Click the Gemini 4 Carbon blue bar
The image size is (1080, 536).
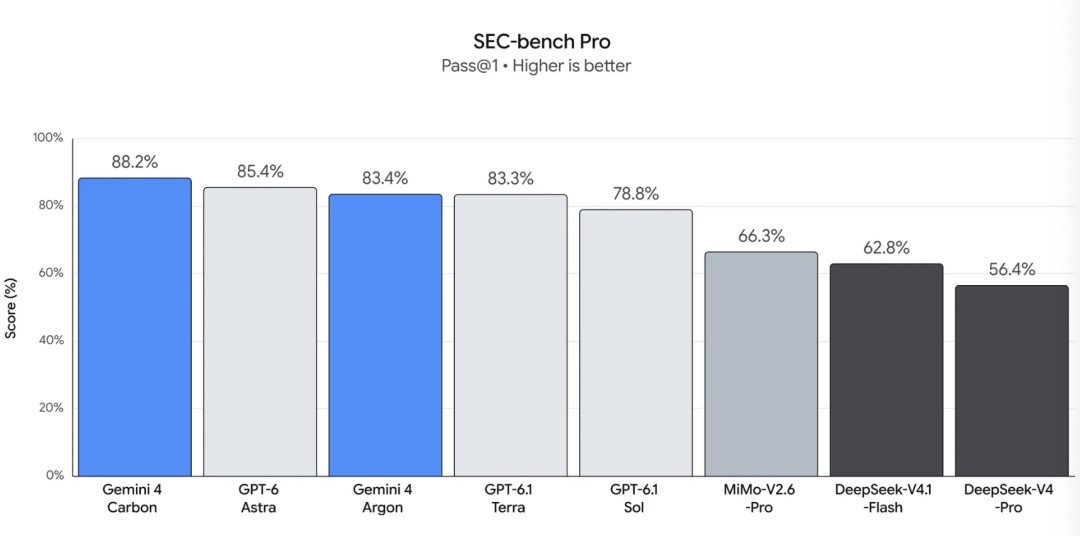(135, 327)
